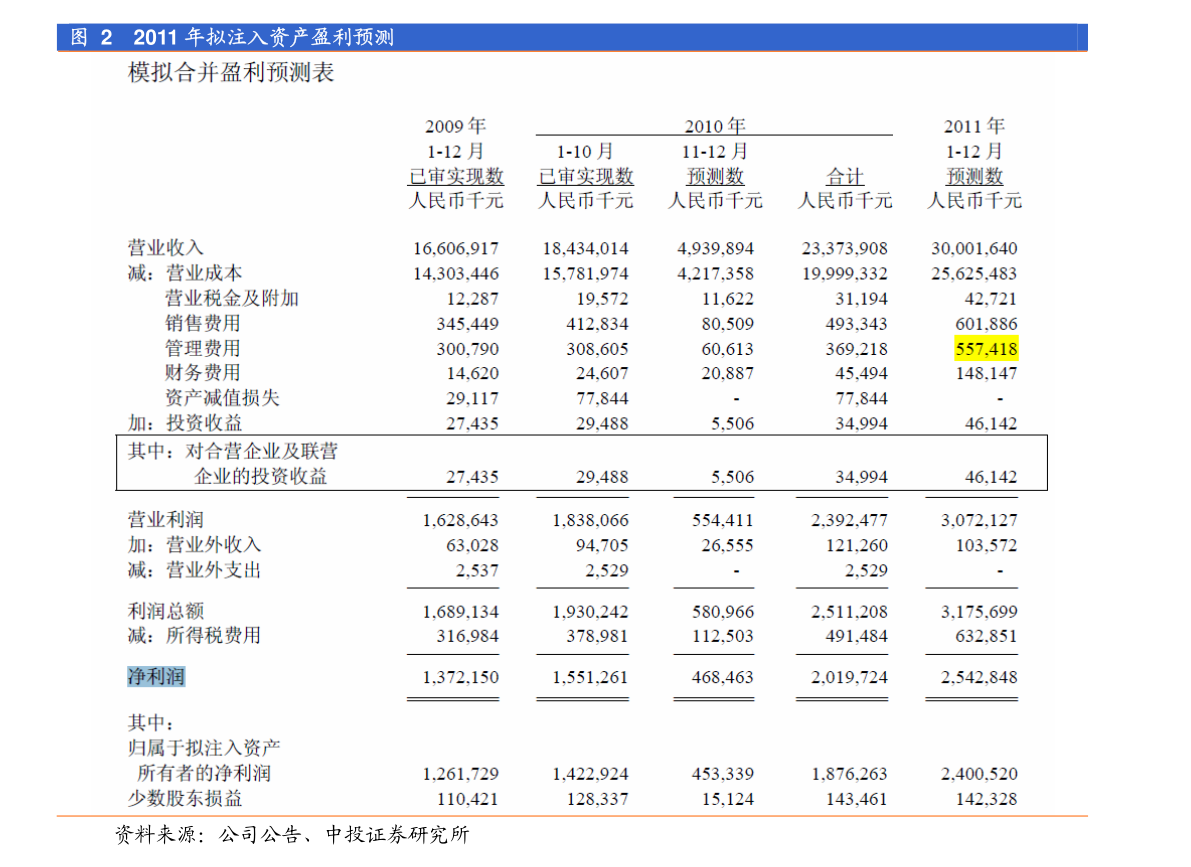Click the 管理费用 row label

(203, 349)
